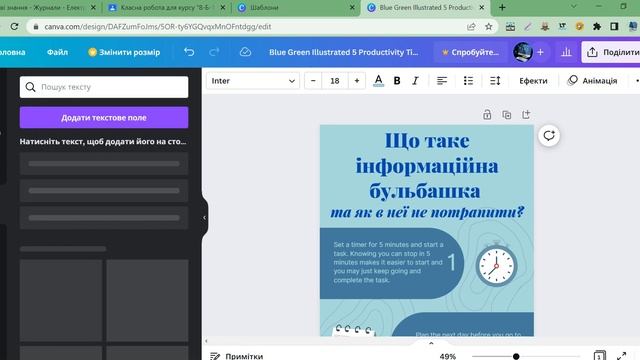Viewport: 640px width, 360px height.
Task: Select subtitle та як в неї не потрапити
Action: point(427,212)
